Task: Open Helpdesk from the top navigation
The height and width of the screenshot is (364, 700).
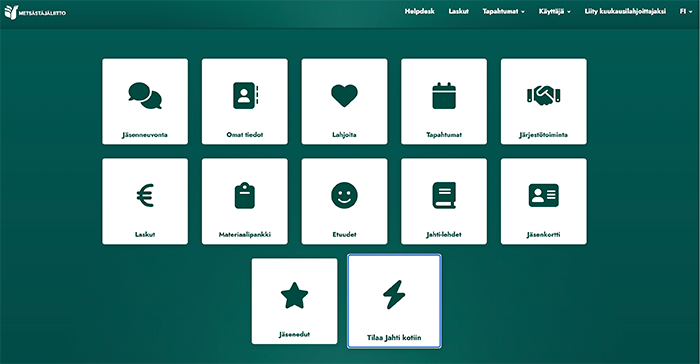Action: click(x=419, y=11)
